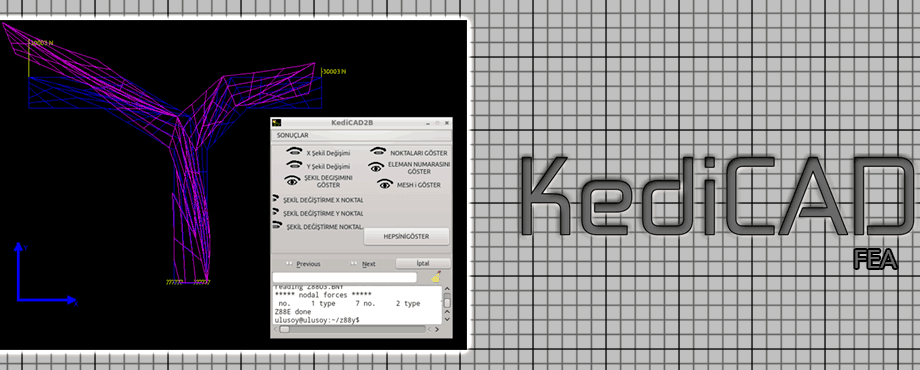Screen dimensions: 920x370
Task: Click the terminal vertical scrollbar down arrow
Action: [x=447, y=320]
